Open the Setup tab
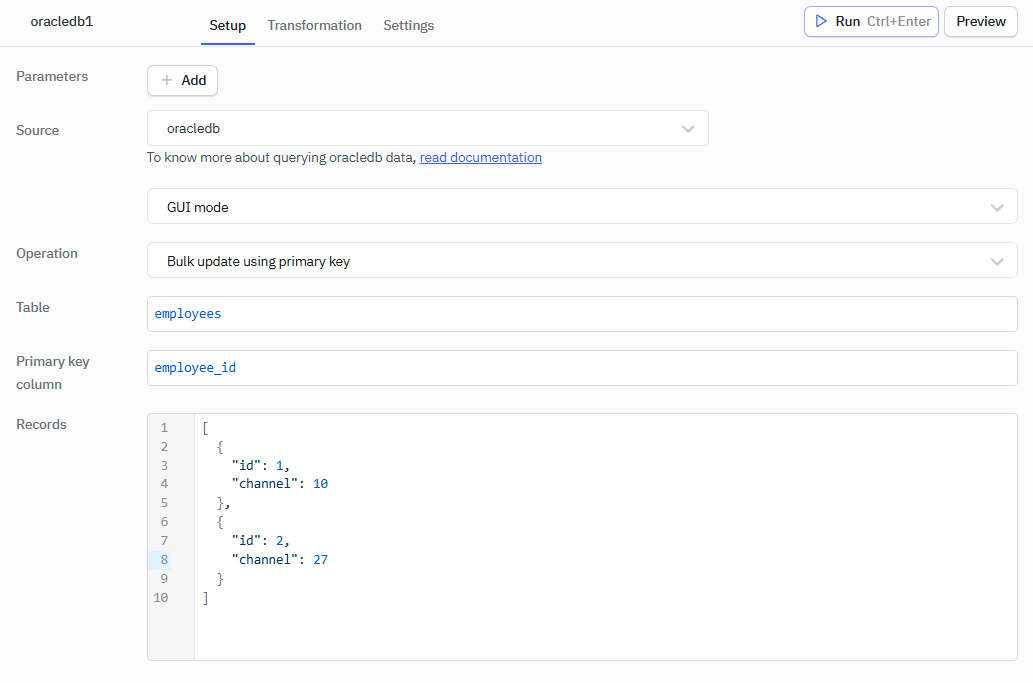 pyautogui.click(x=227, y=25)
